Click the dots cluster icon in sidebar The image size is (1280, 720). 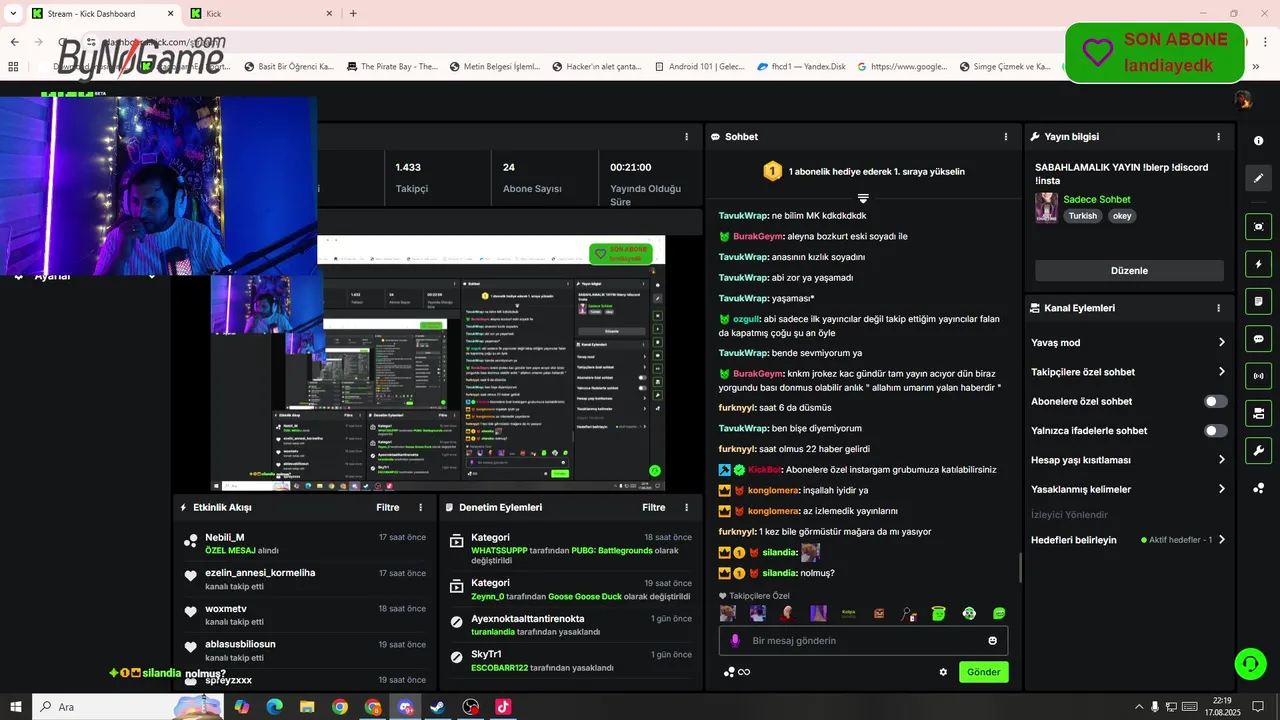[x=1258, y=488]
